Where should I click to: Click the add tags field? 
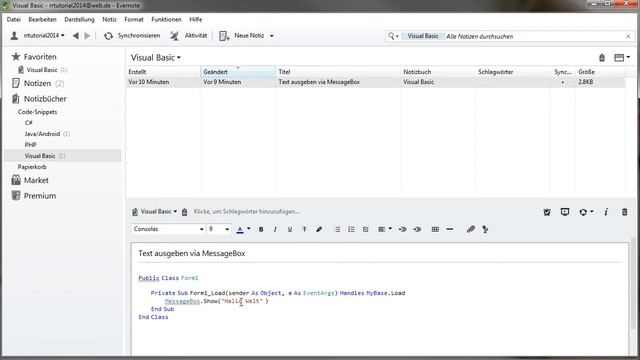[247, 211]
